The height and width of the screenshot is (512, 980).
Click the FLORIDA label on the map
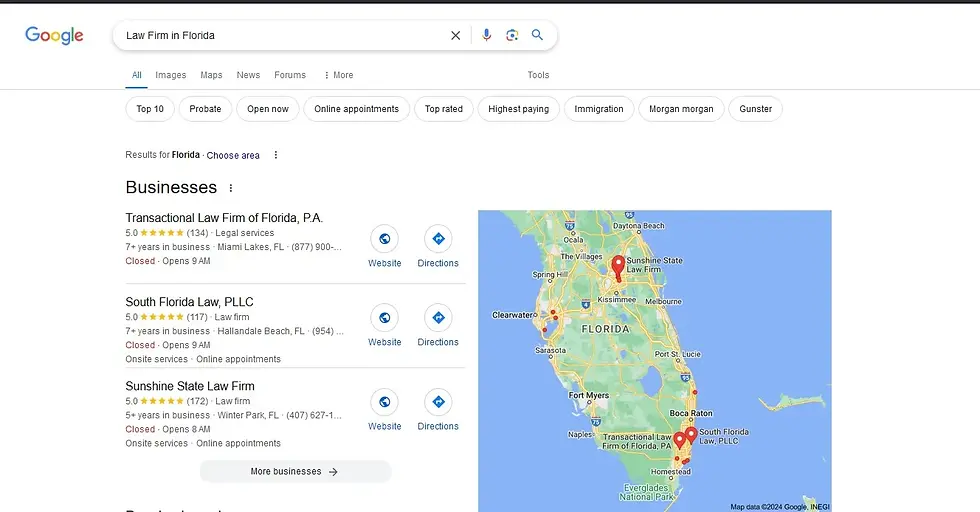click(x=605, y=329)
